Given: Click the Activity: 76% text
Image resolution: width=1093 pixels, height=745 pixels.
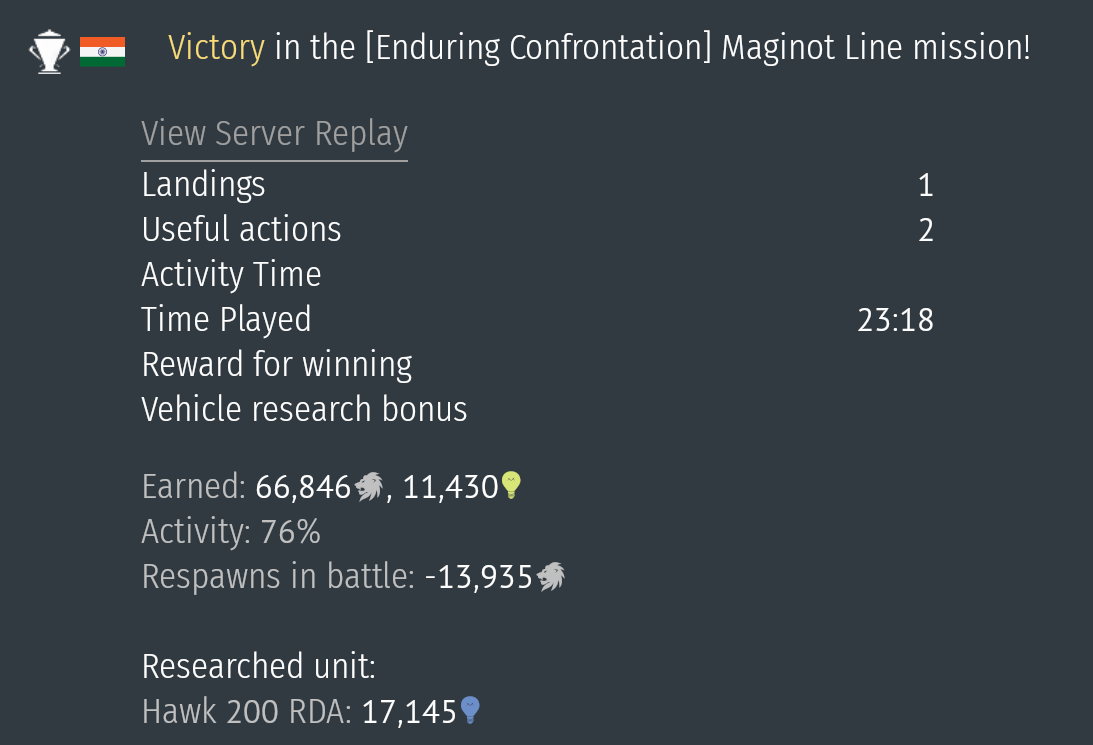Looking at the screenshot, I should pos(231,532).
